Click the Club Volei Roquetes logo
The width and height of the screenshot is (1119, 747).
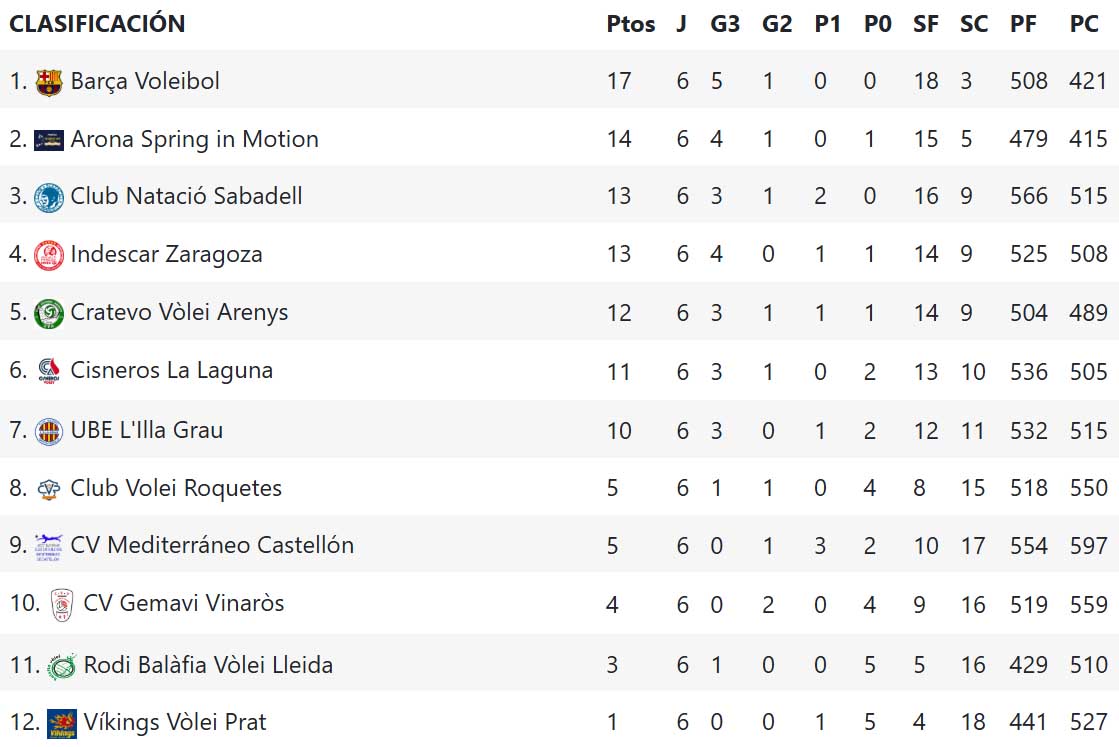coord(48,489)
